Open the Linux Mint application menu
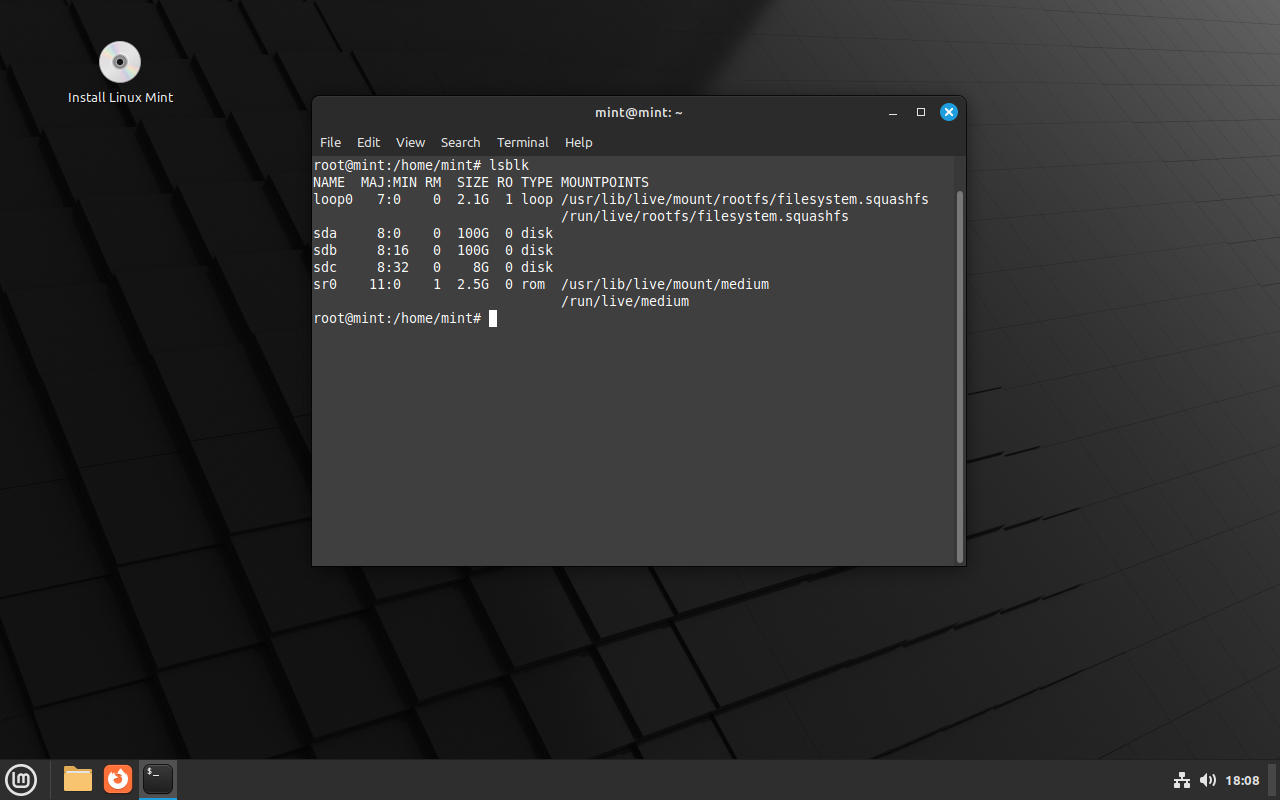The width and height of the screenshot is (1280, 800). pyautogui.click(x=21, y=779)
